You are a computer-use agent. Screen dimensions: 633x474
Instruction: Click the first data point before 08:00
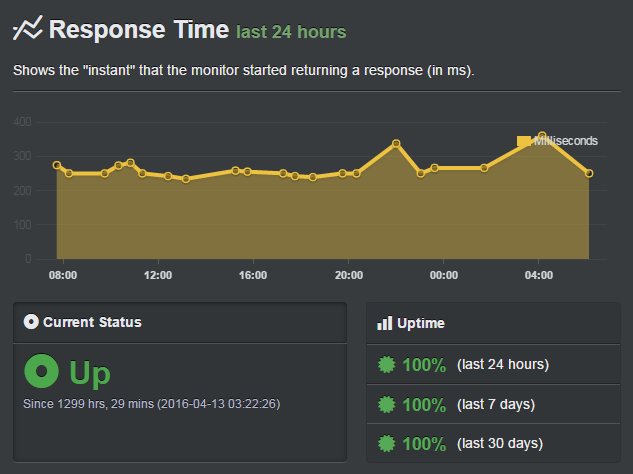(x=57, y=165)
